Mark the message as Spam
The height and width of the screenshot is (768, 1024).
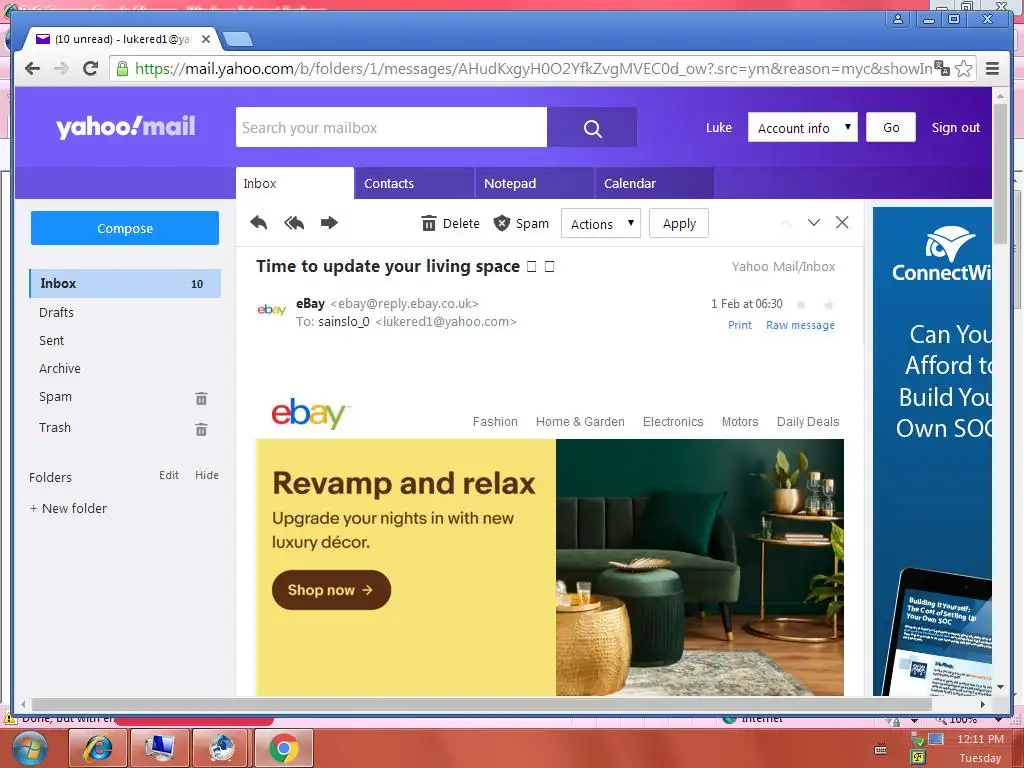[x=521, y=223]
